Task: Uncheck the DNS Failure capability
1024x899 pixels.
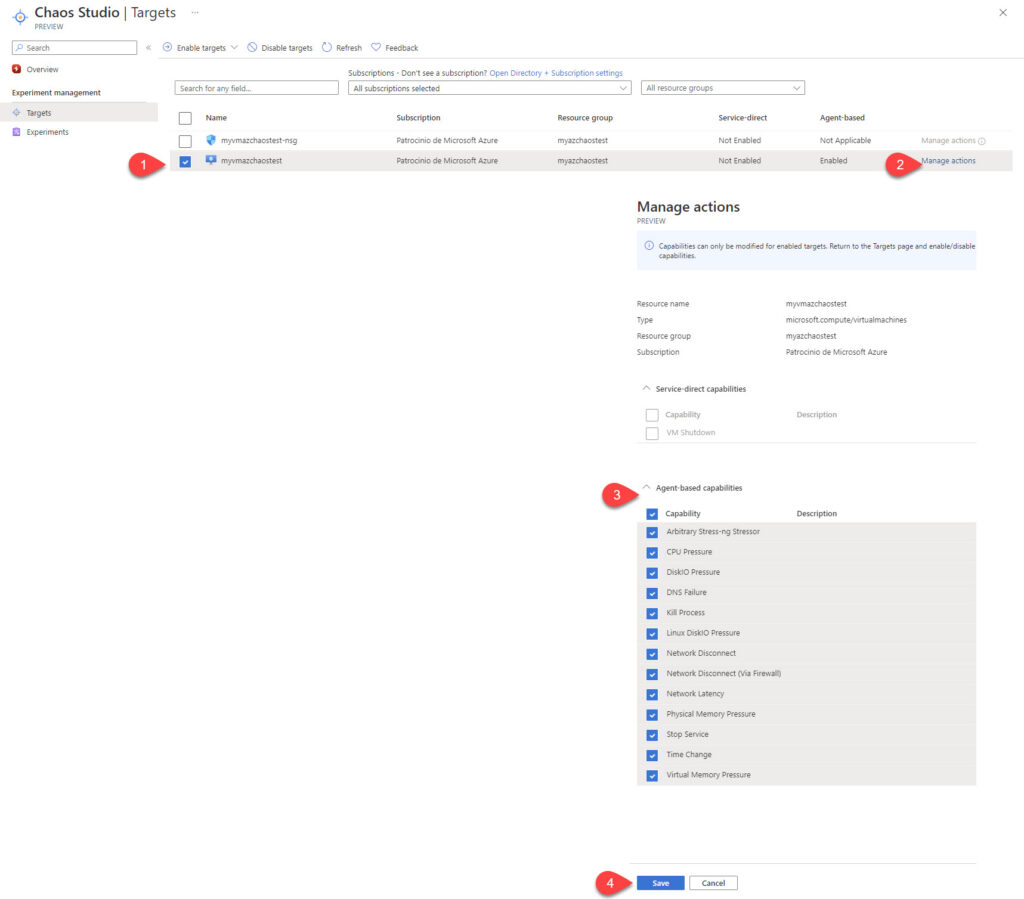Action: click(652, 593)
